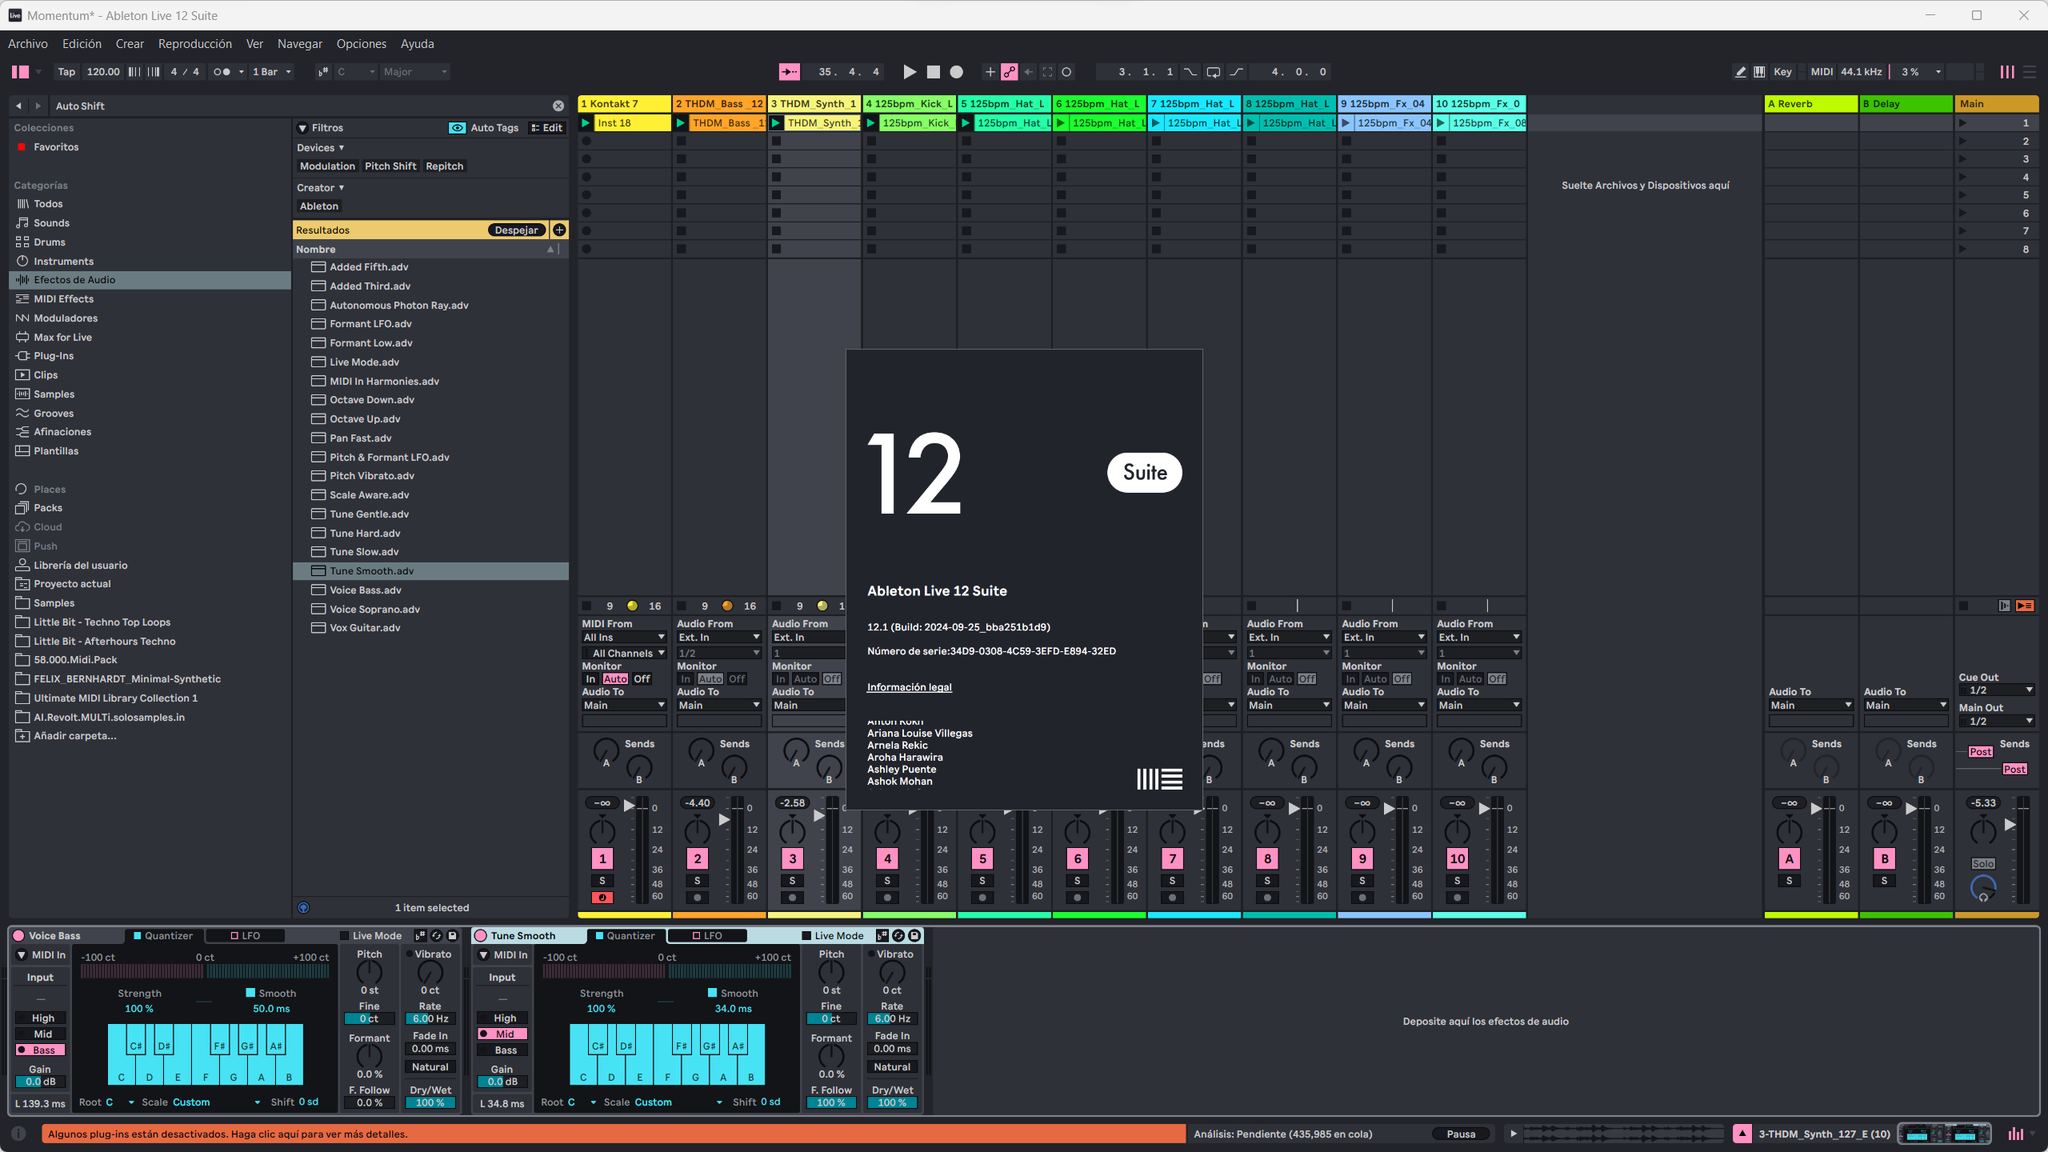The width and height of the screenshot is (2048, 1152).
Task: Toggle Key mapping mode switch
Action: pos(1782,72)
